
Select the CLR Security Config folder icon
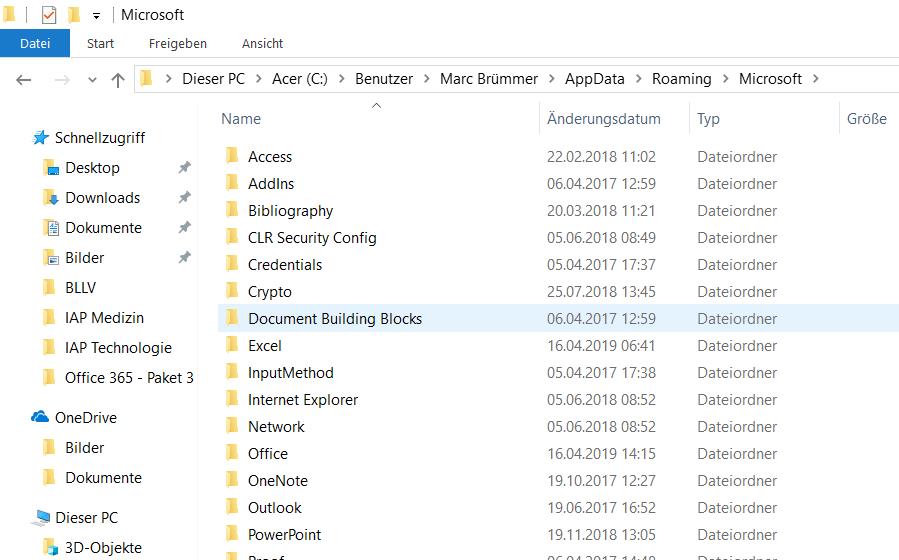coord(232,237)
